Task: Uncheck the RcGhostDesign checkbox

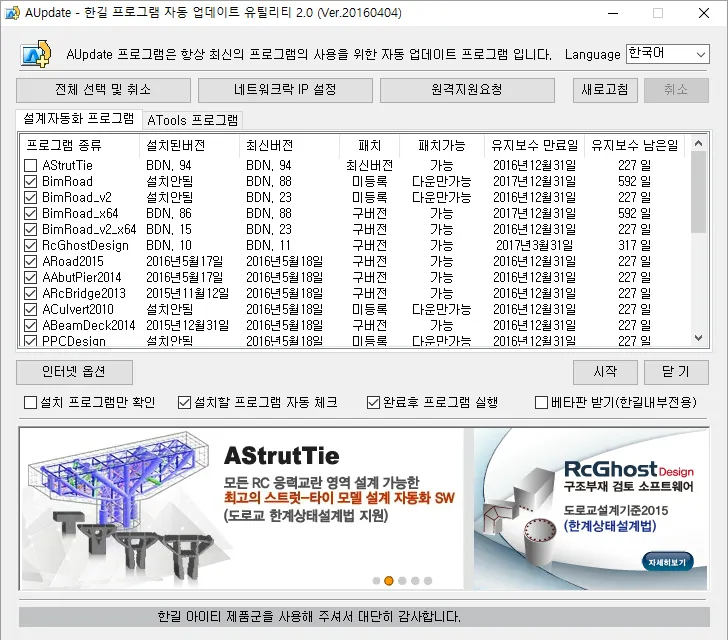Action: (x=31, y=245)
